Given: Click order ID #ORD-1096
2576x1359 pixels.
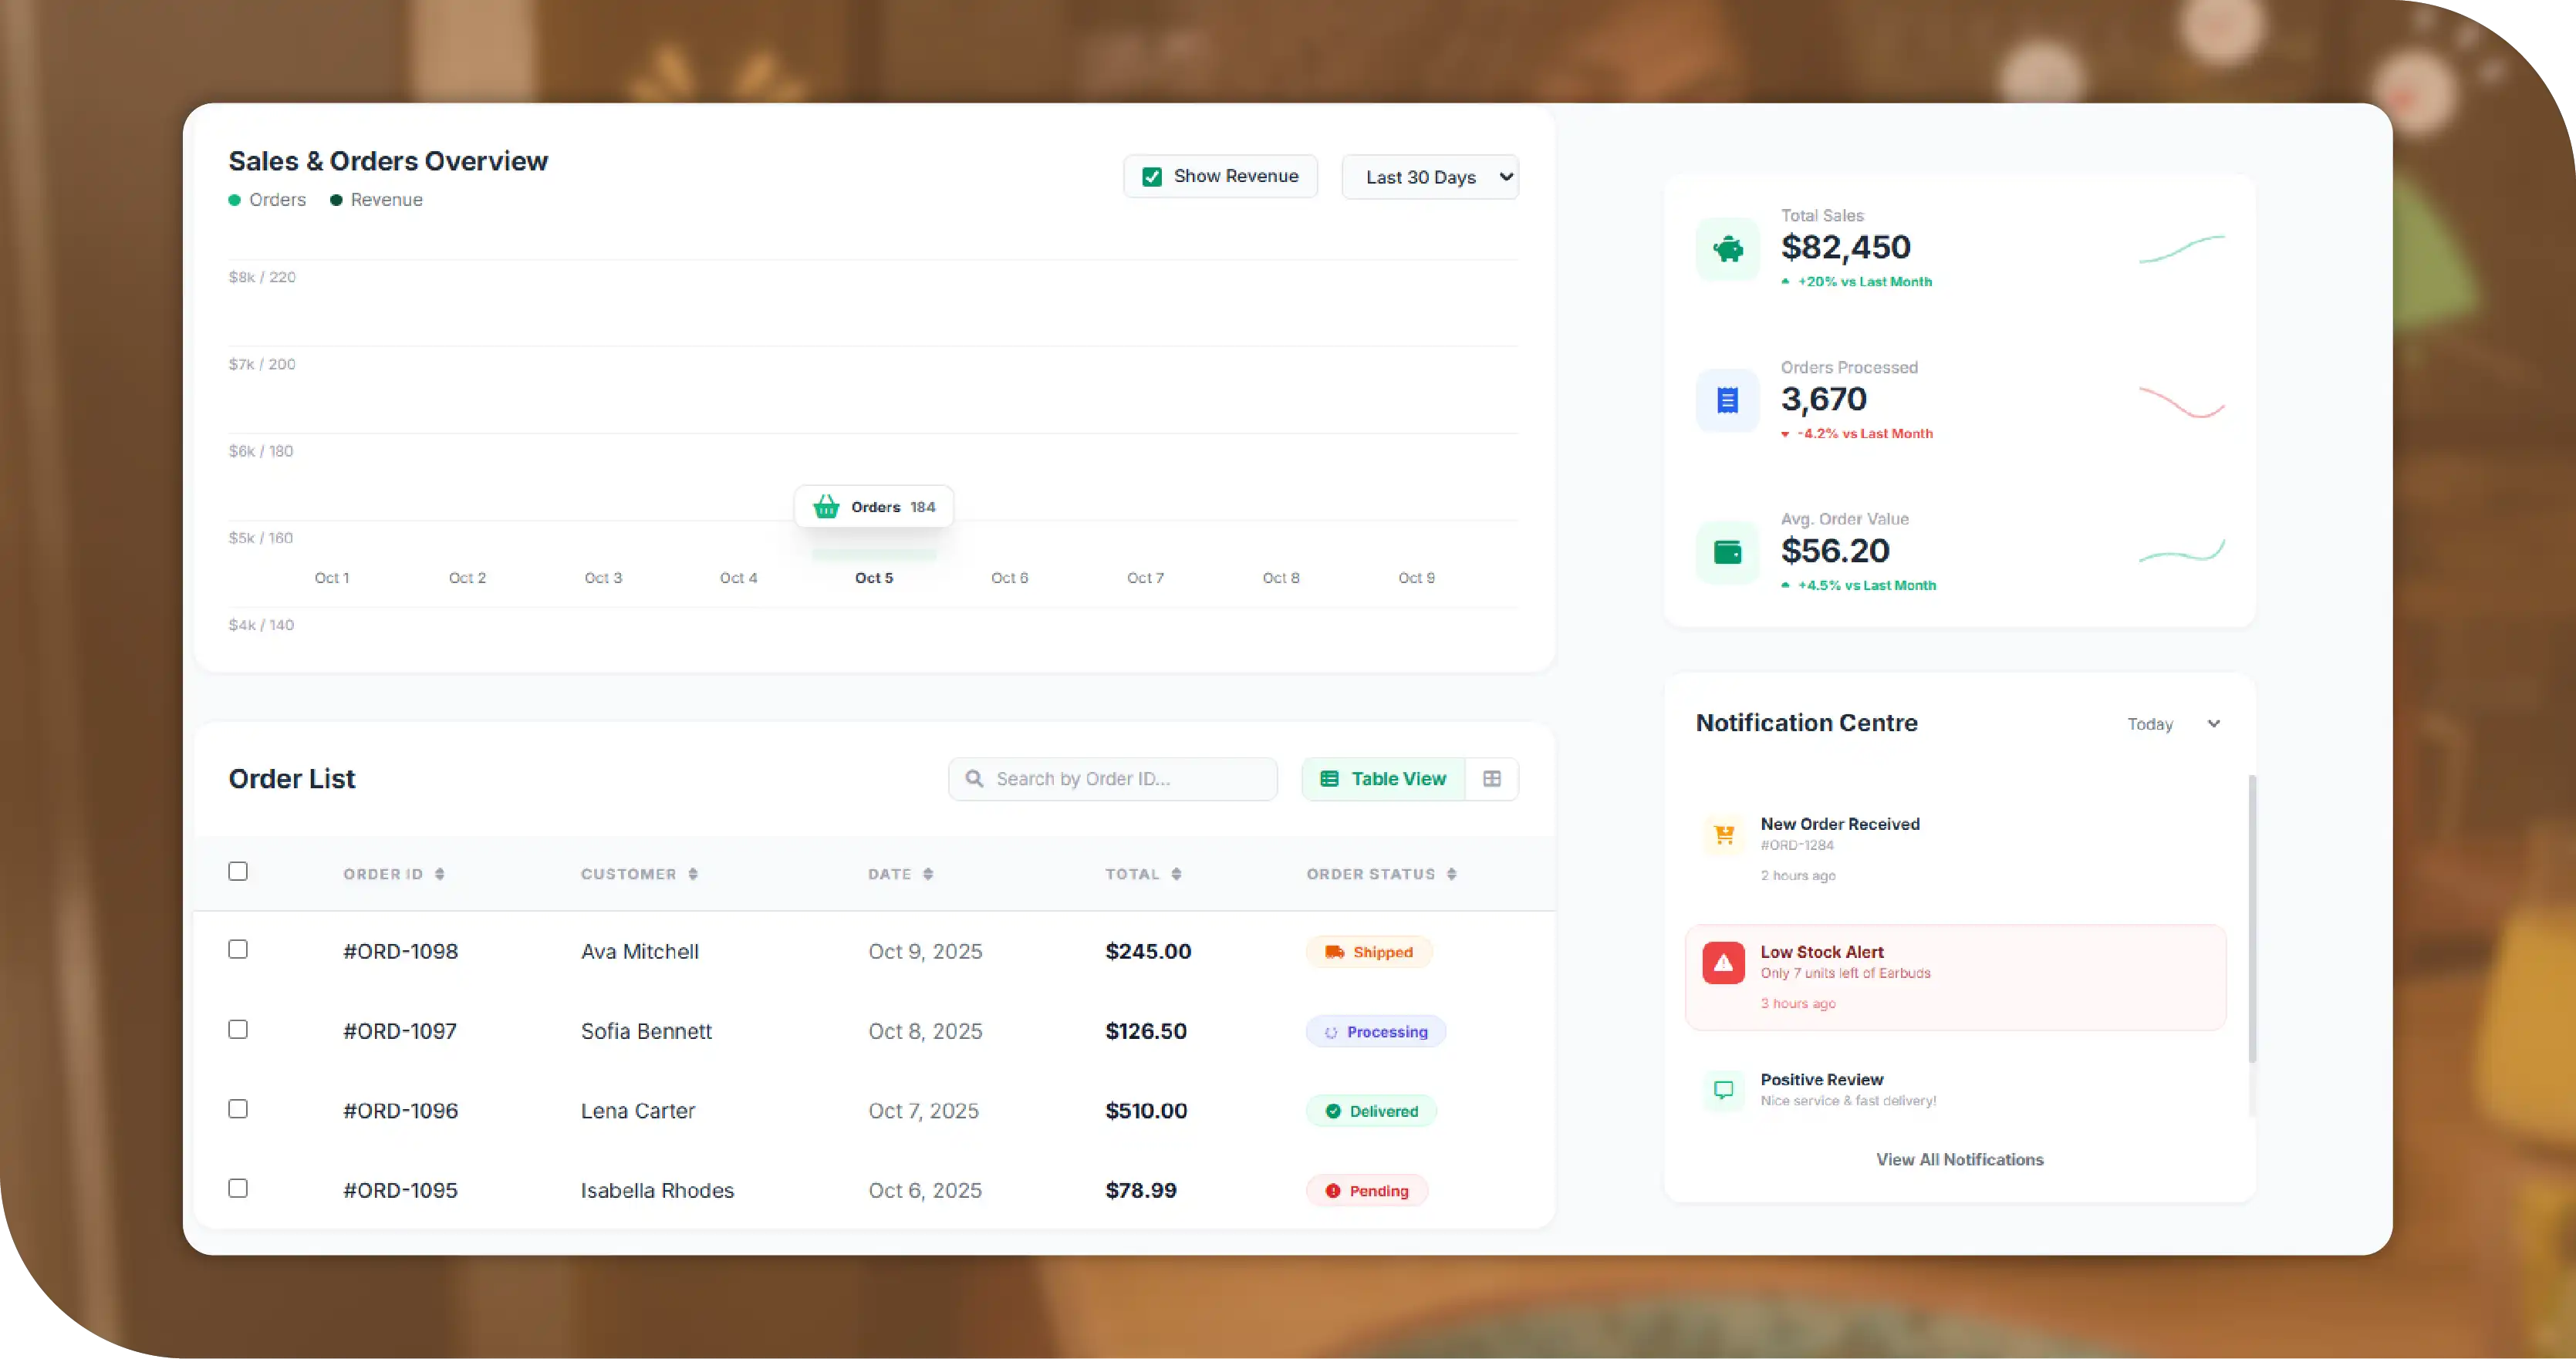Looking at the screenshot, I should click(401, 1111).
